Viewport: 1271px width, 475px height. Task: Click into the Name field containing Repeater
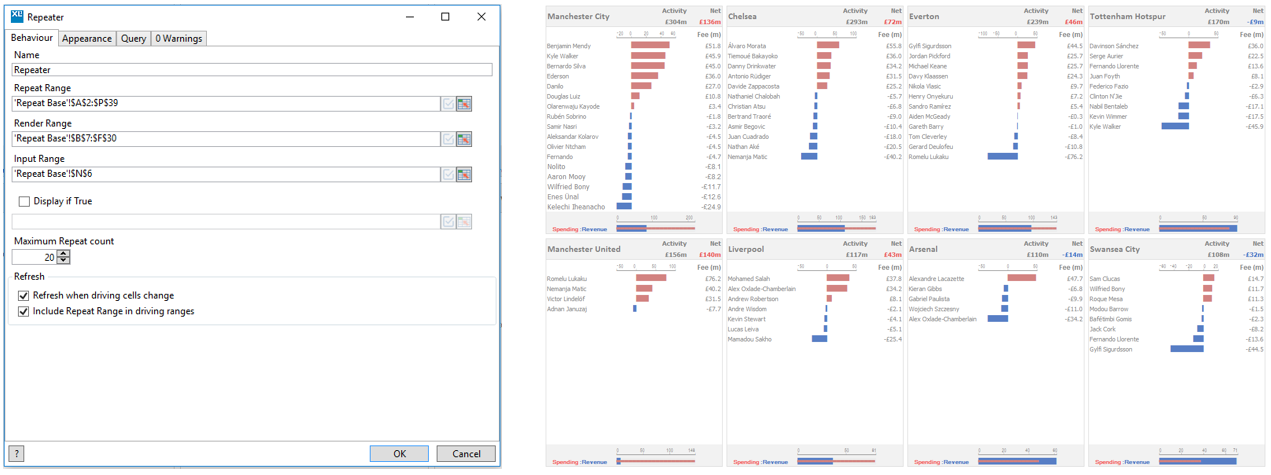point(252,70)
